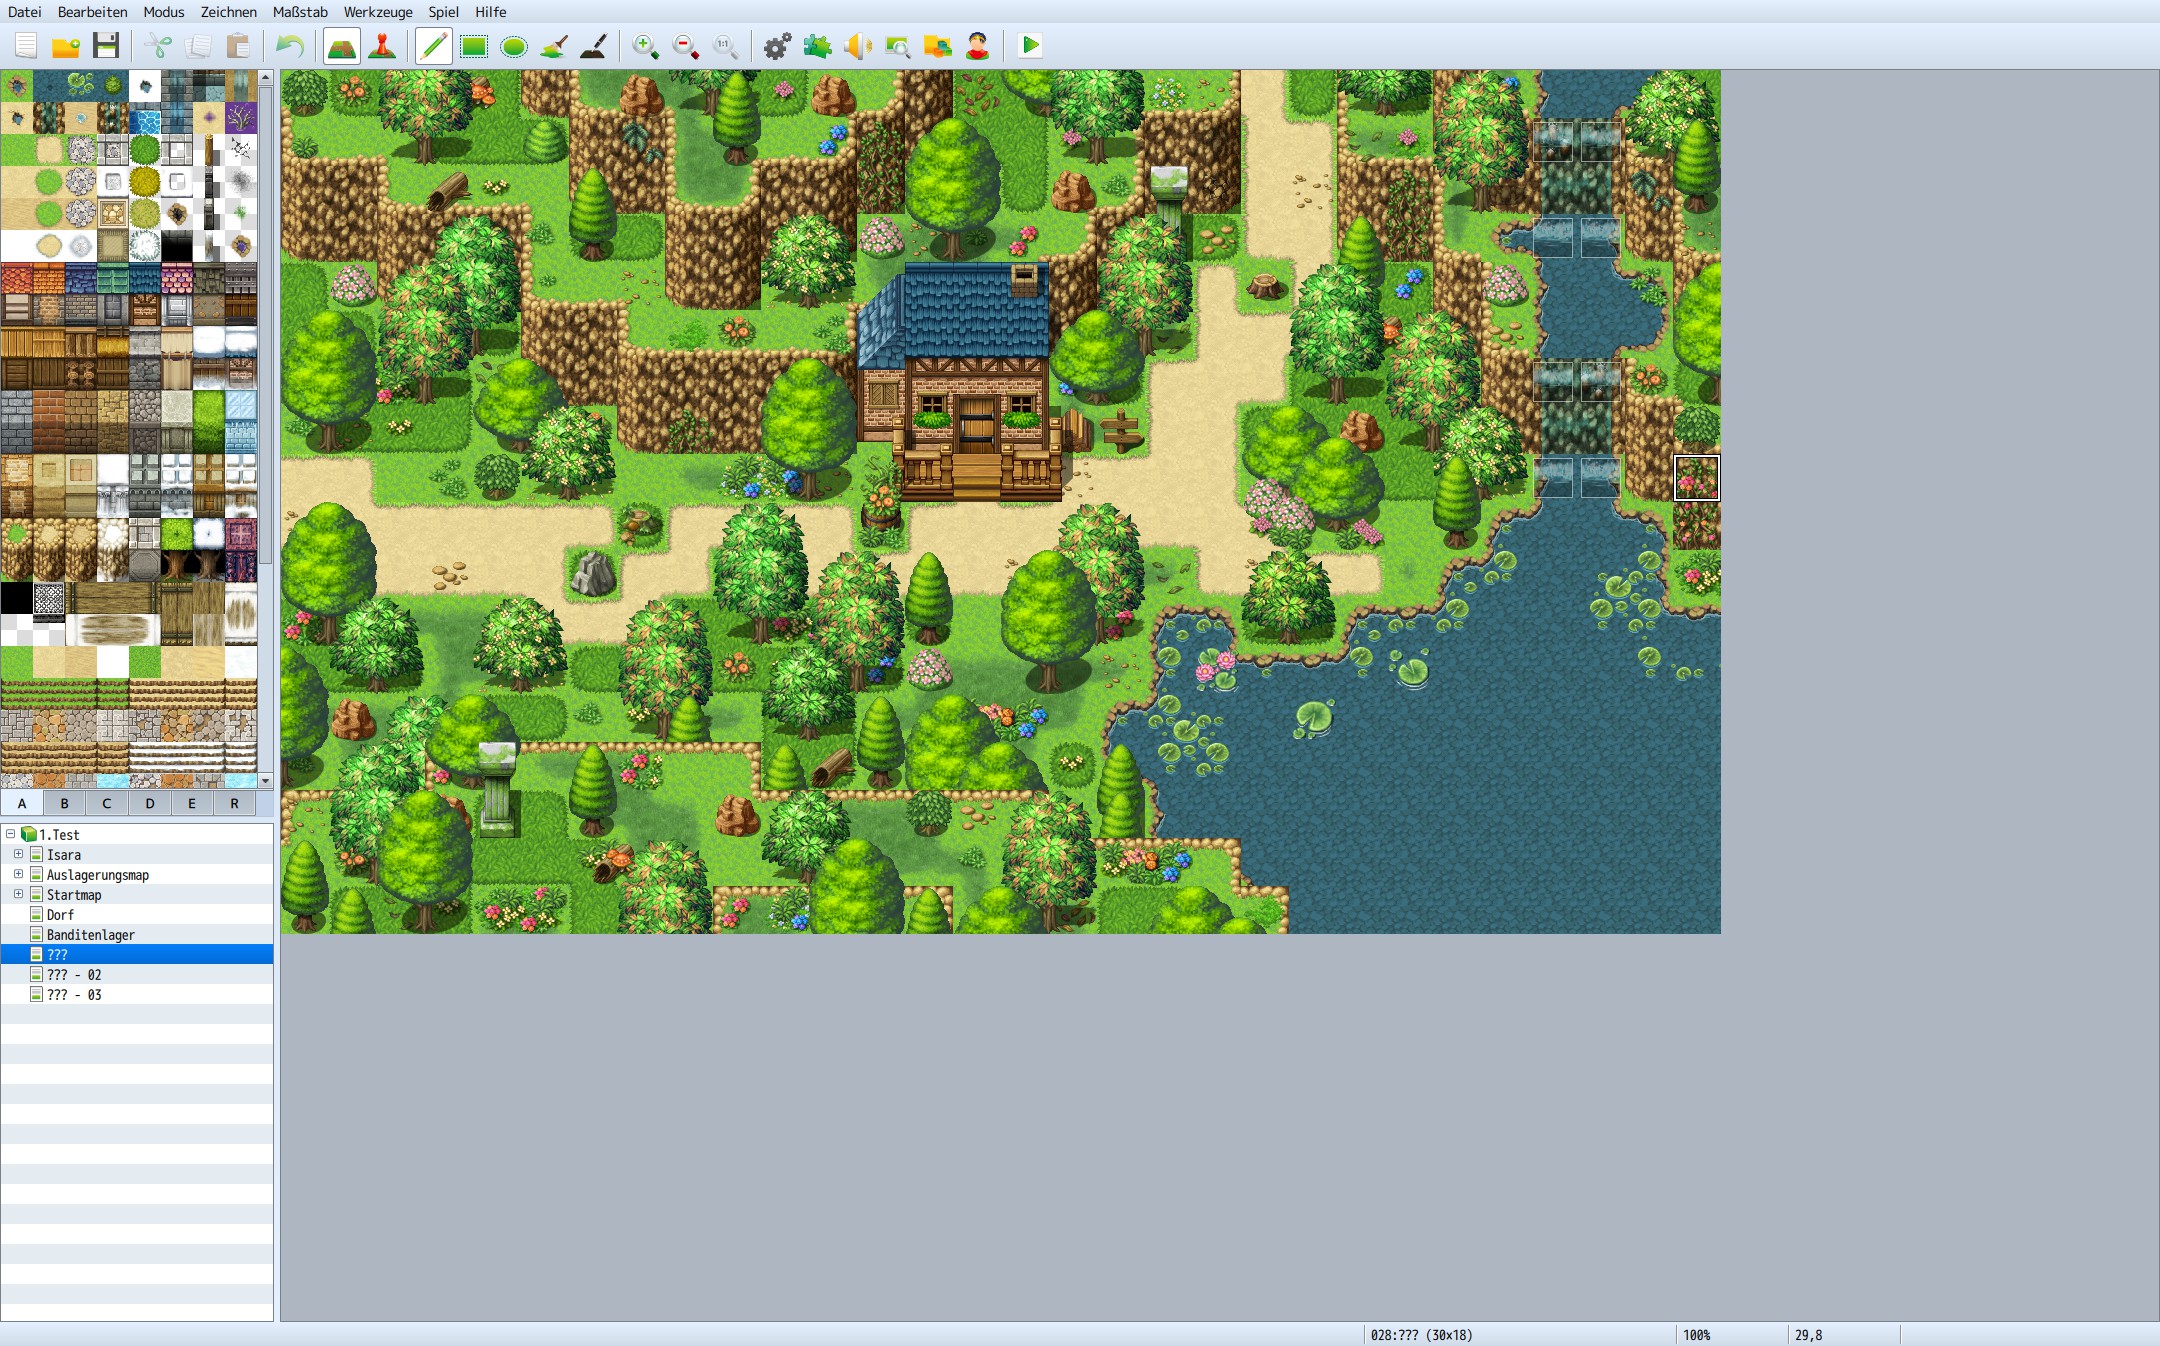Image resolution: width=2160 pixels, height=1346 pixels.
Task: Switch to Event editing mode
Action: [x=385, y=45]
